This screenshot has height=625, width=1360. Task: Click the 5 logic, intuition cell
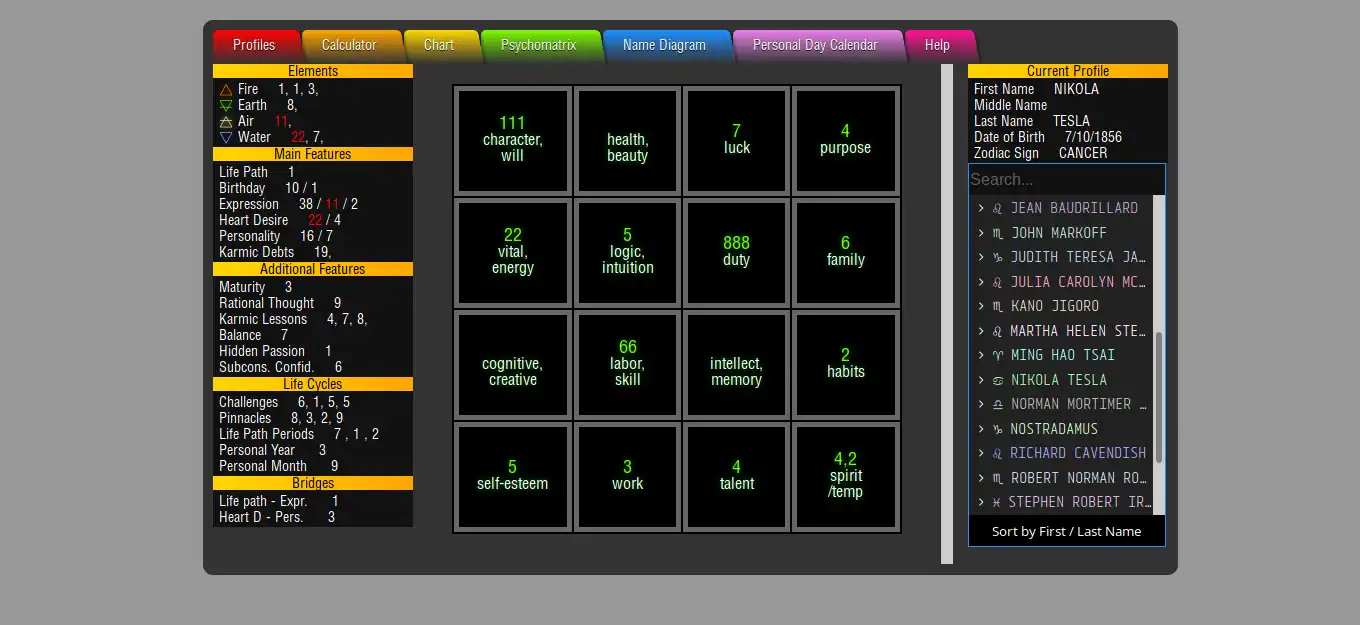coord(627,252)
